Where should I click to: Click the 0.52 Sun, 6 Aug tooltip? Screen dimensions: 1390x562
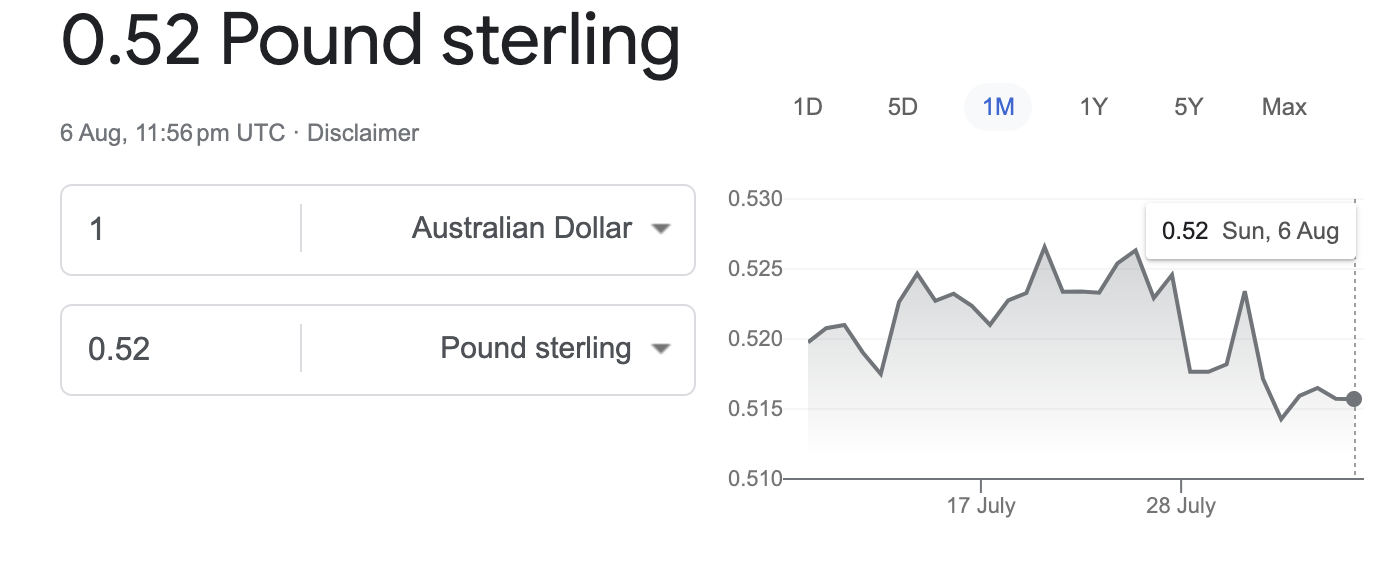pos(1250,232)
